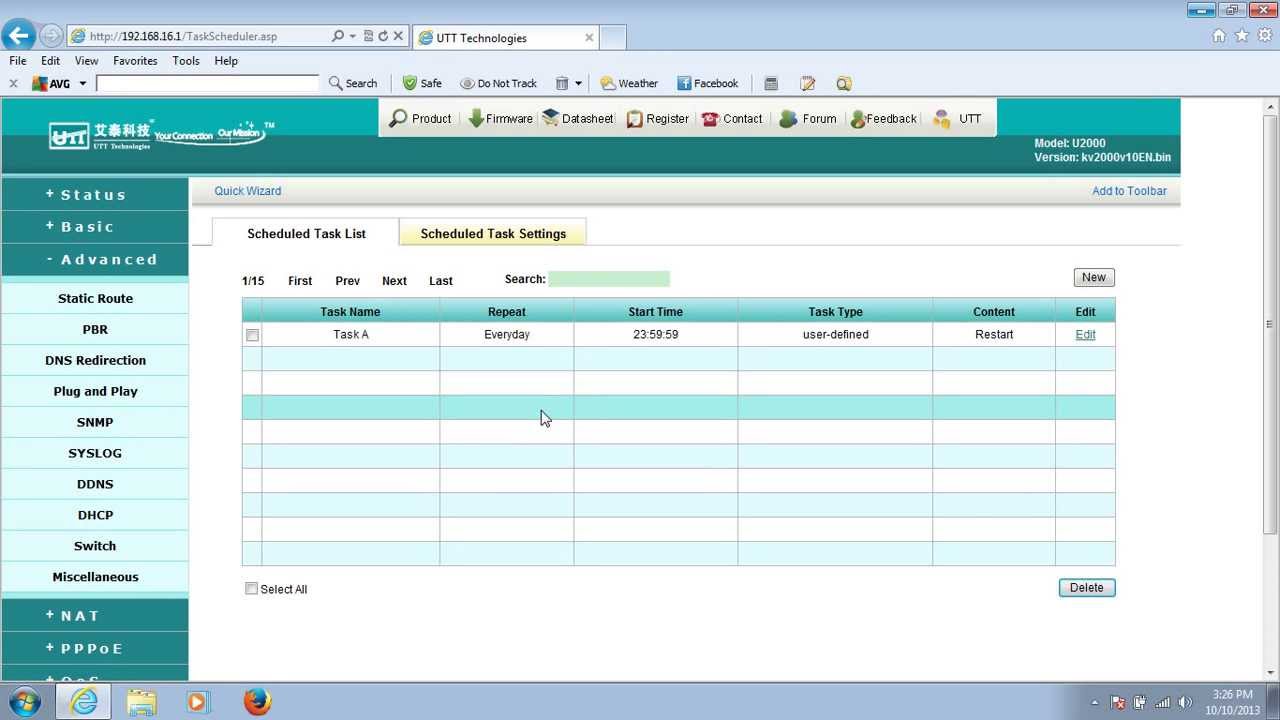Screen dimensions: 1280x720
Task: Open the Favorites menu
Action: [135, 61]
